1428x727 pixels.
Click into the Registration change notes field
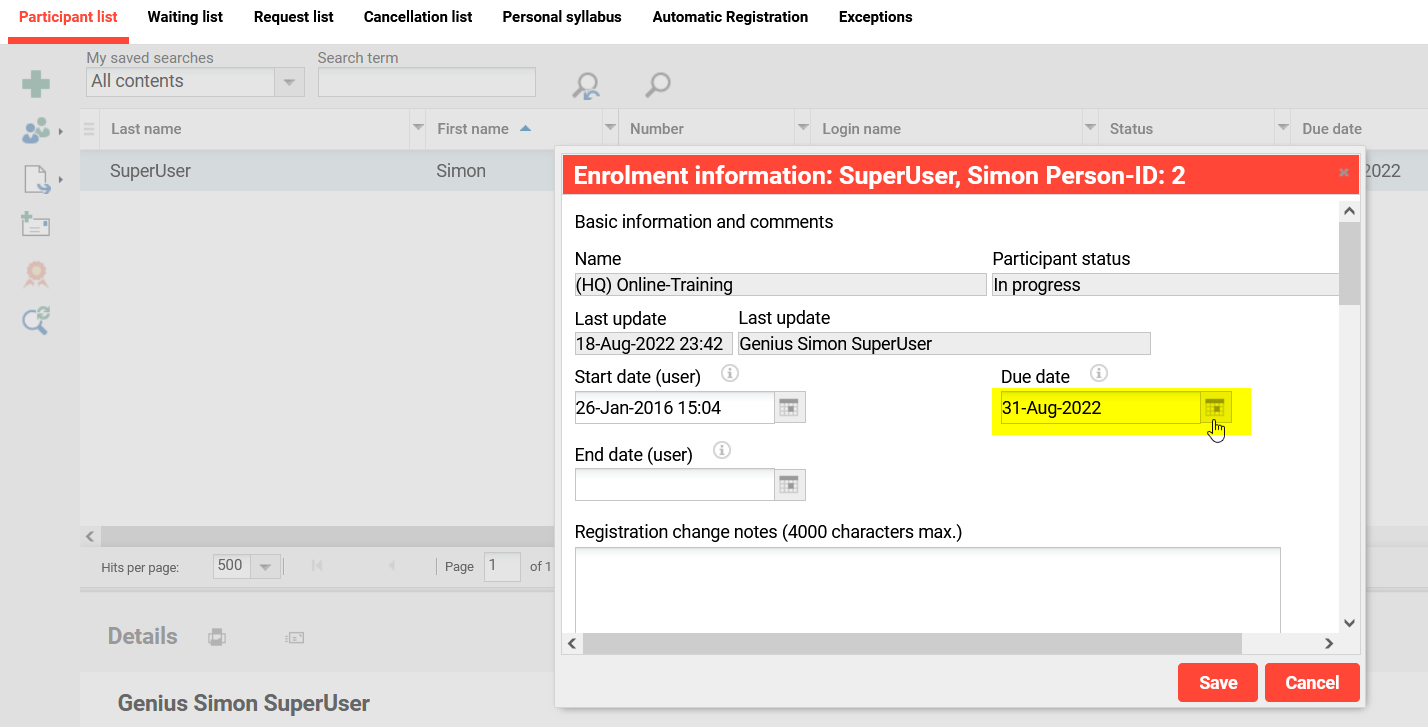[x=927, y=588]
